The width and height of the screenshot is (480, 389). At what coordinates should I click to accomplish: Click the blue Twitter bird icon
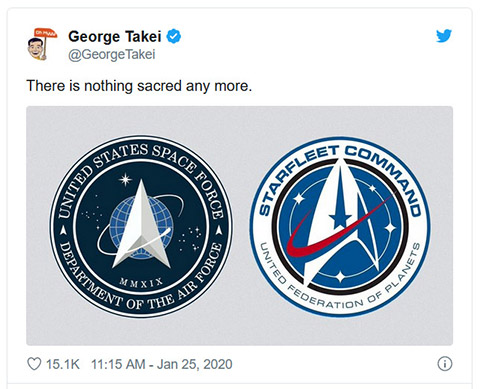coord(444,36)
